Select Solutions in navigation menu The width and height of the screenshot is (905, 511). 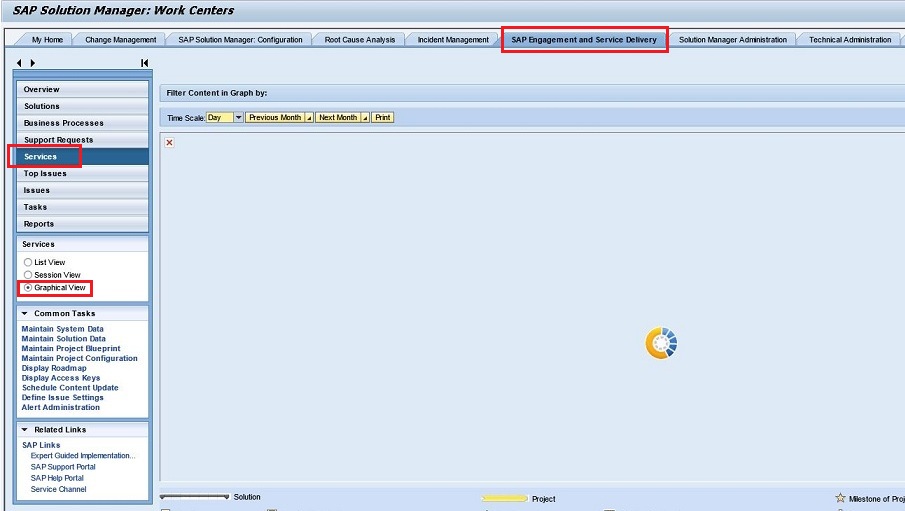(83, 106)
